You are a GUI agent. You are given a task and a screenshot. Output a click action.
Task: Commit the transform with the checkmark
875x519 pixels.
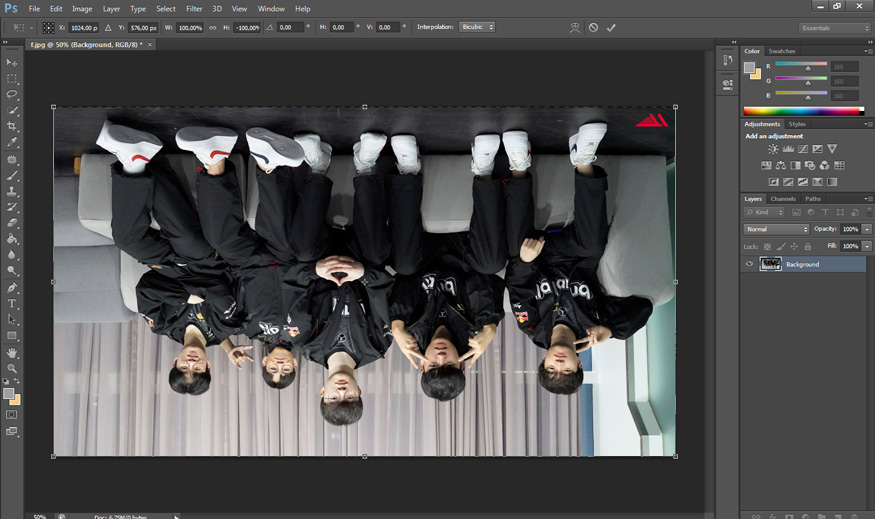(611, 28)
